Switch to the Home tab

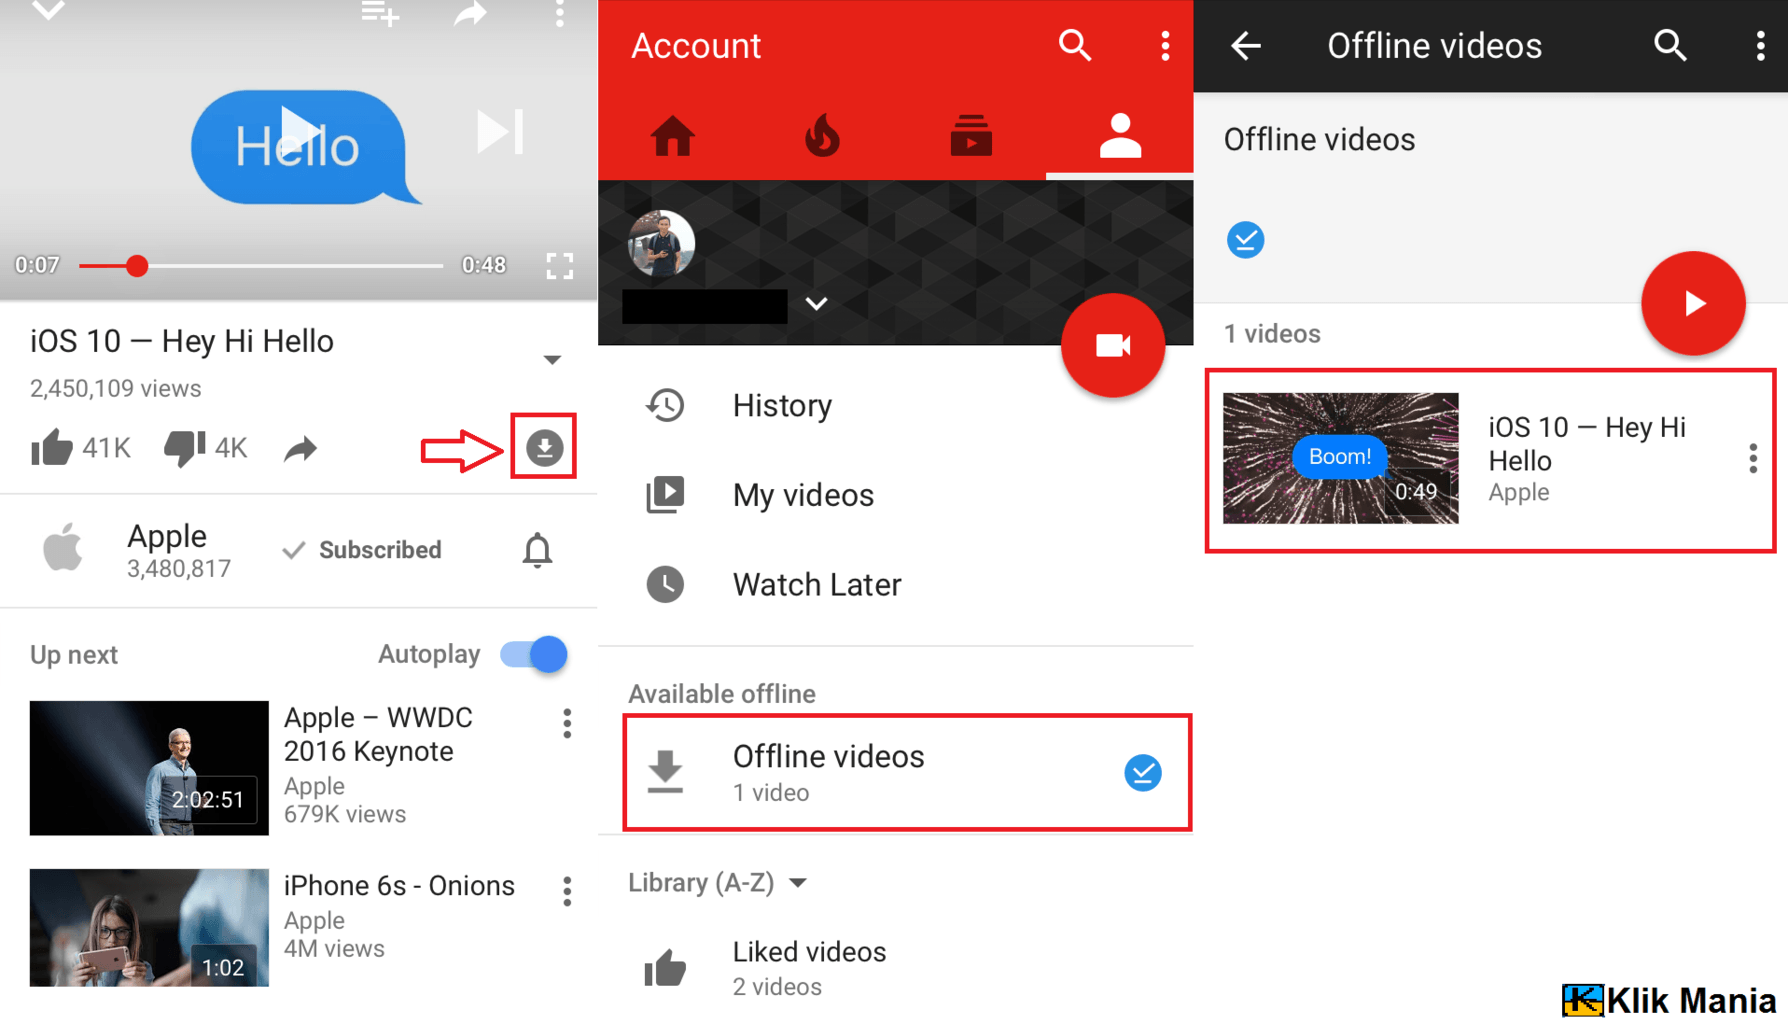point(672,136)
